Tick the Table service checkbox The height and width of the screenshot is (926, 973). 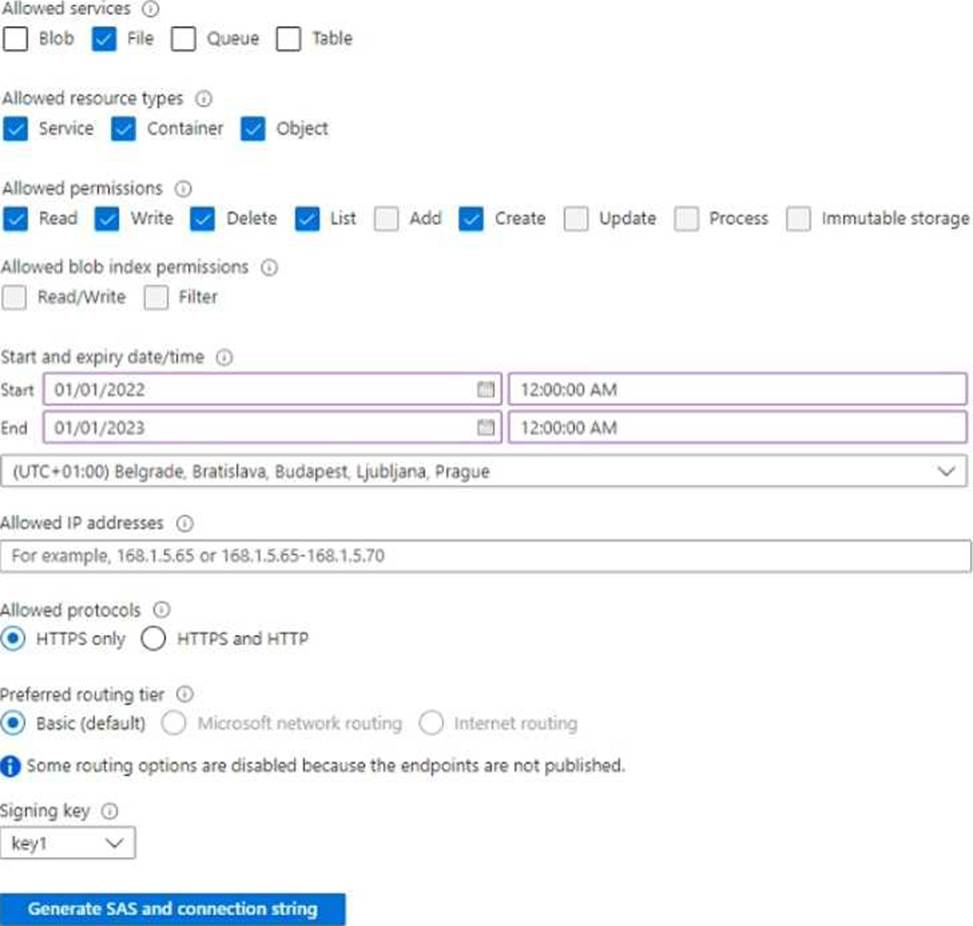pos(289,38)
